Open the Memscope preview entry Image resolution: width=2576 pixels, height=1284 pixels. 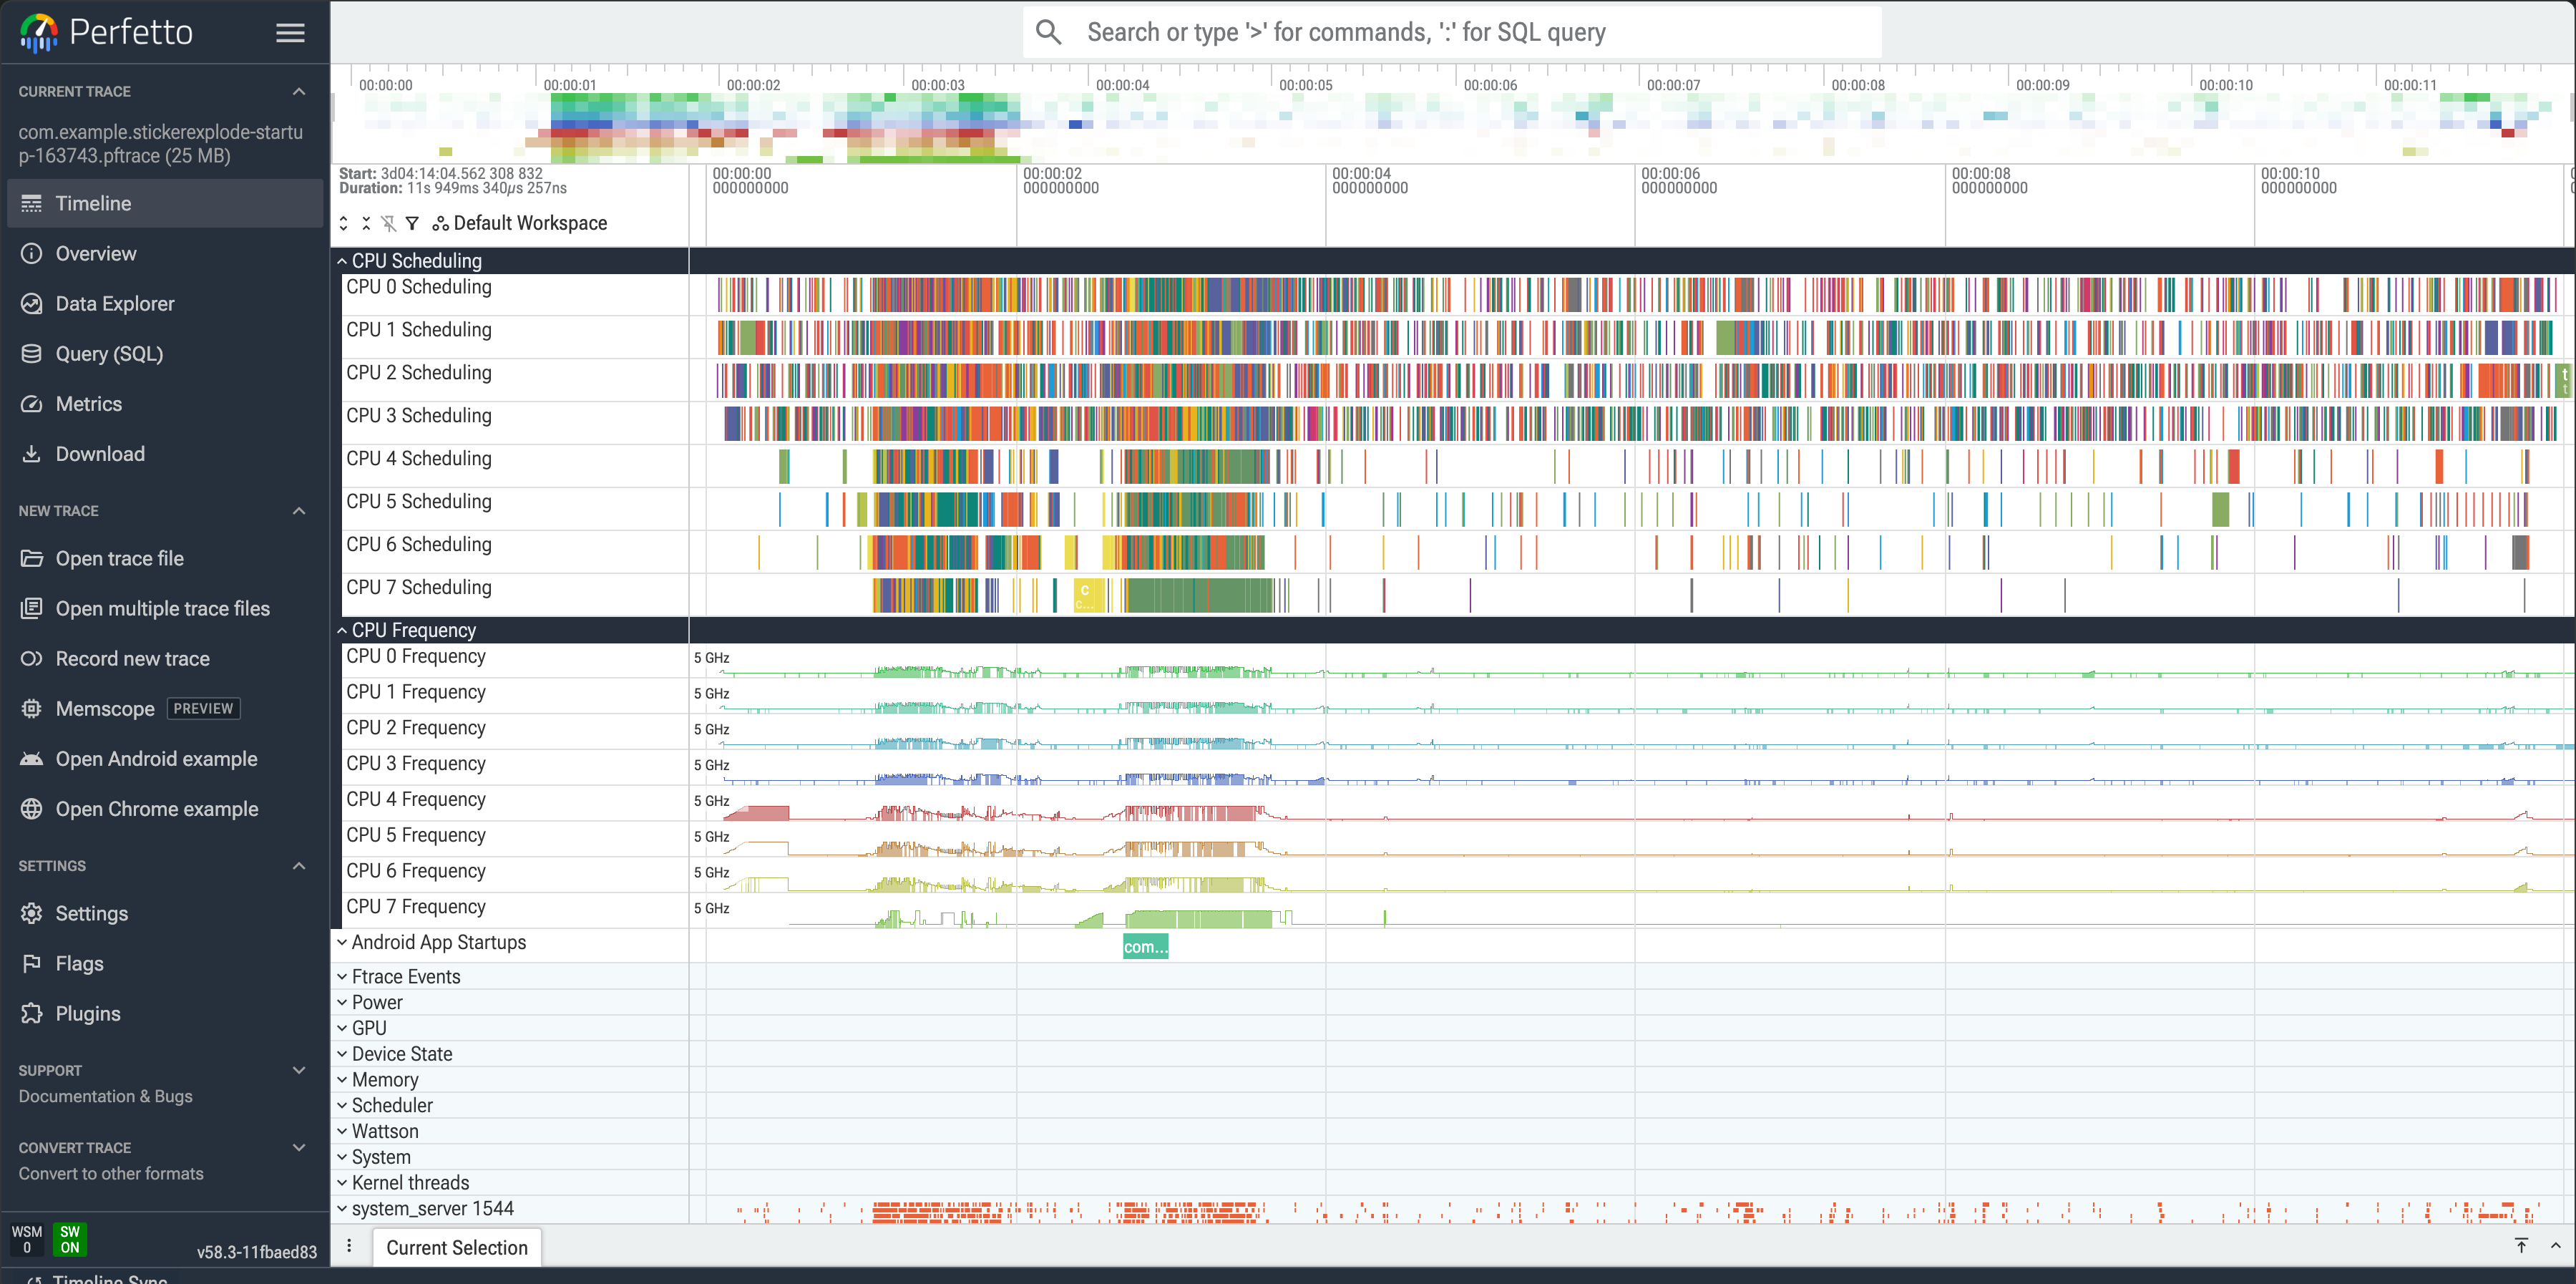(x=165, y=708)
